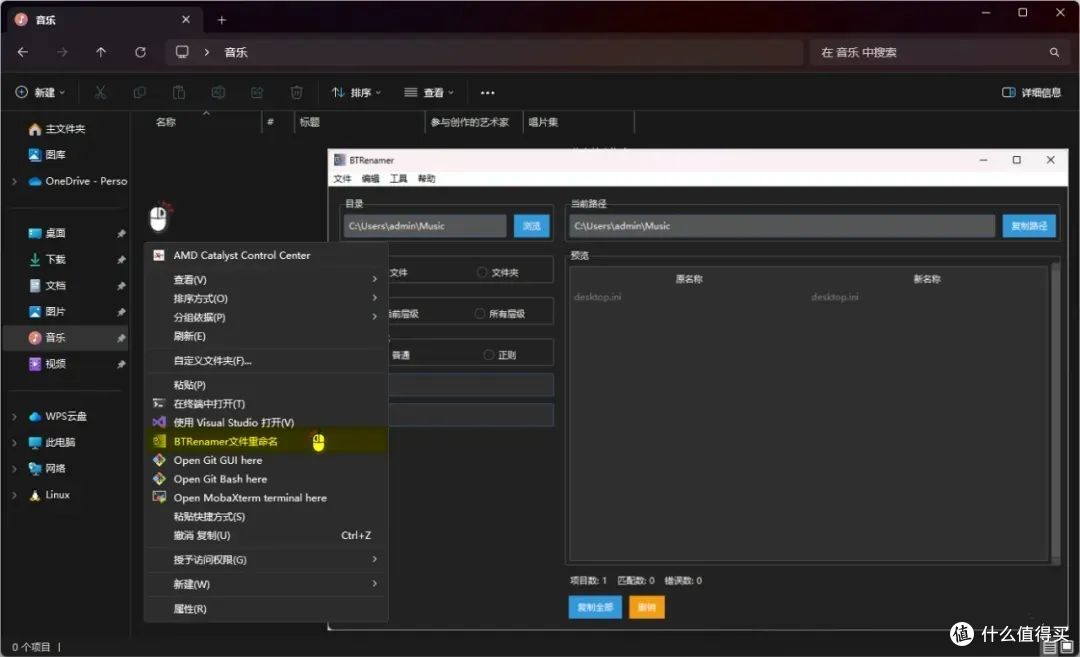The height and width of the screenshot is (657, 1080).
Task: Expand 授予访问权限(G) submenu arrow
Action: [x=375, y=559]
